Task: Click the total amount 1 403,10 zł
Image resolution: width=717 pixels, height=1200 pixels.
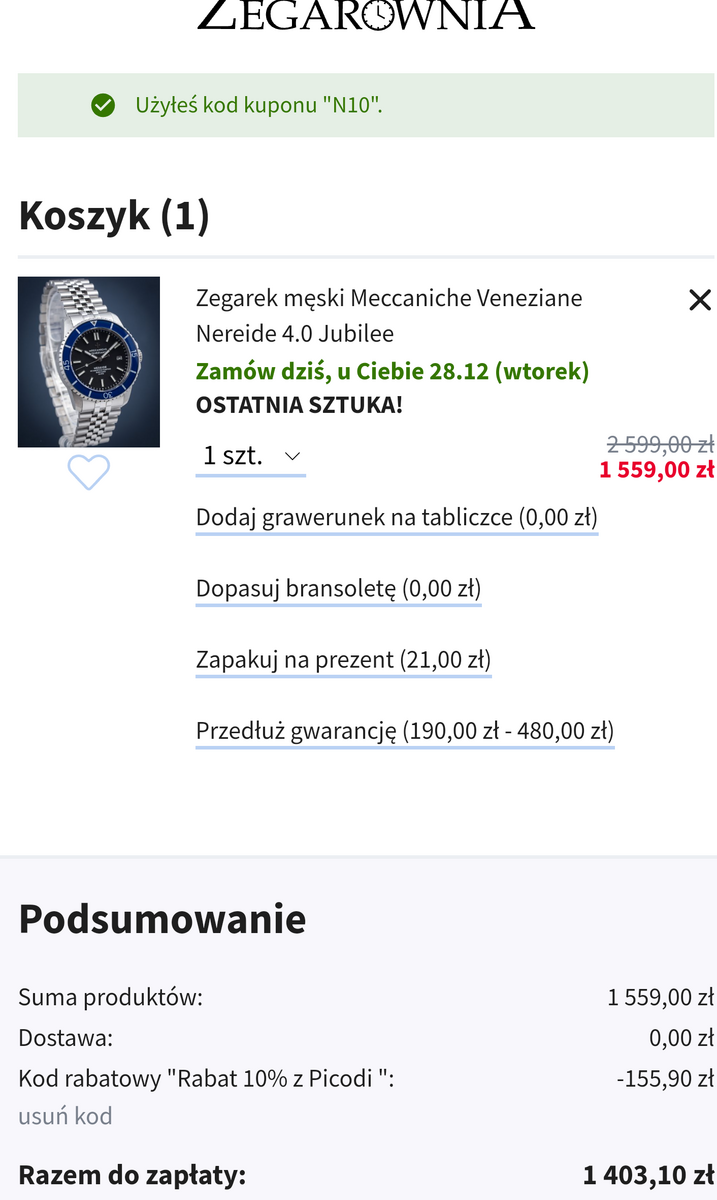Action: click(x=648, y=1176)
